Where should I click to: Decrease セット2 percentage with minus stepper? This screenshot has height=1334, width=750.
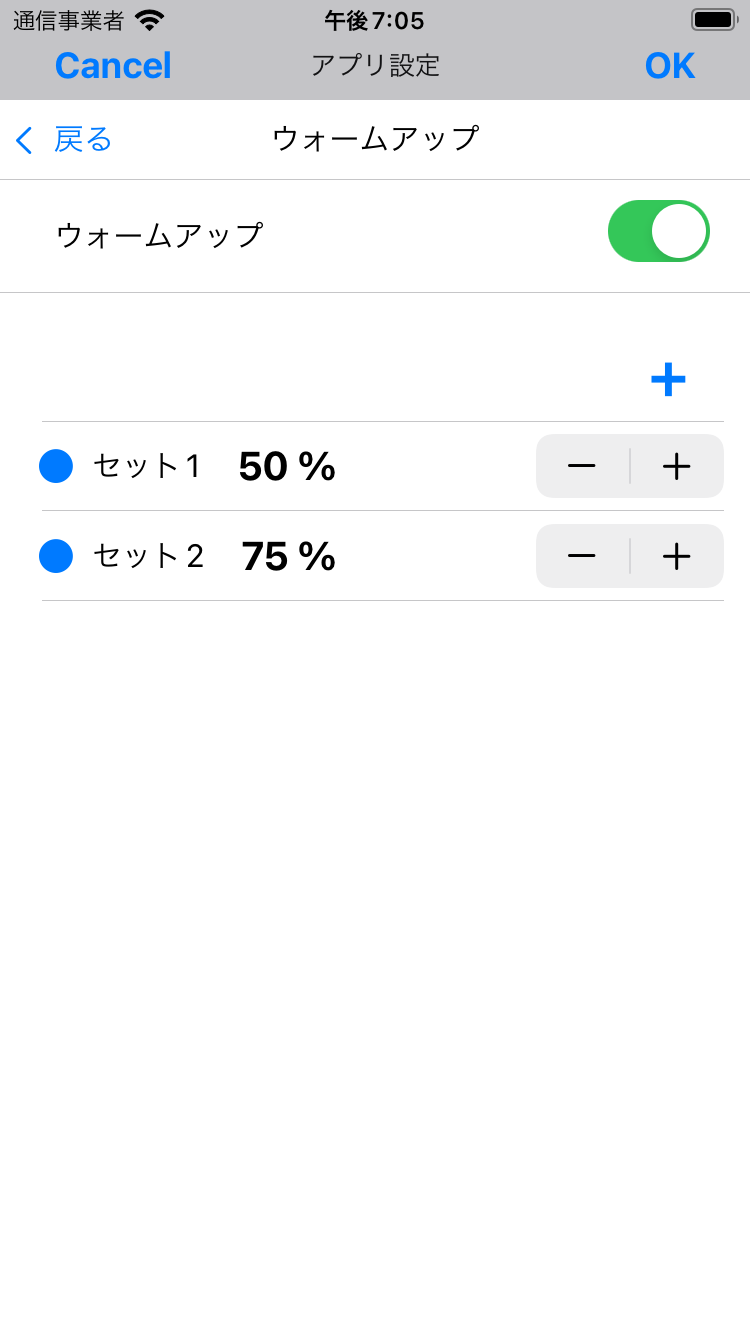click(582, 556)
